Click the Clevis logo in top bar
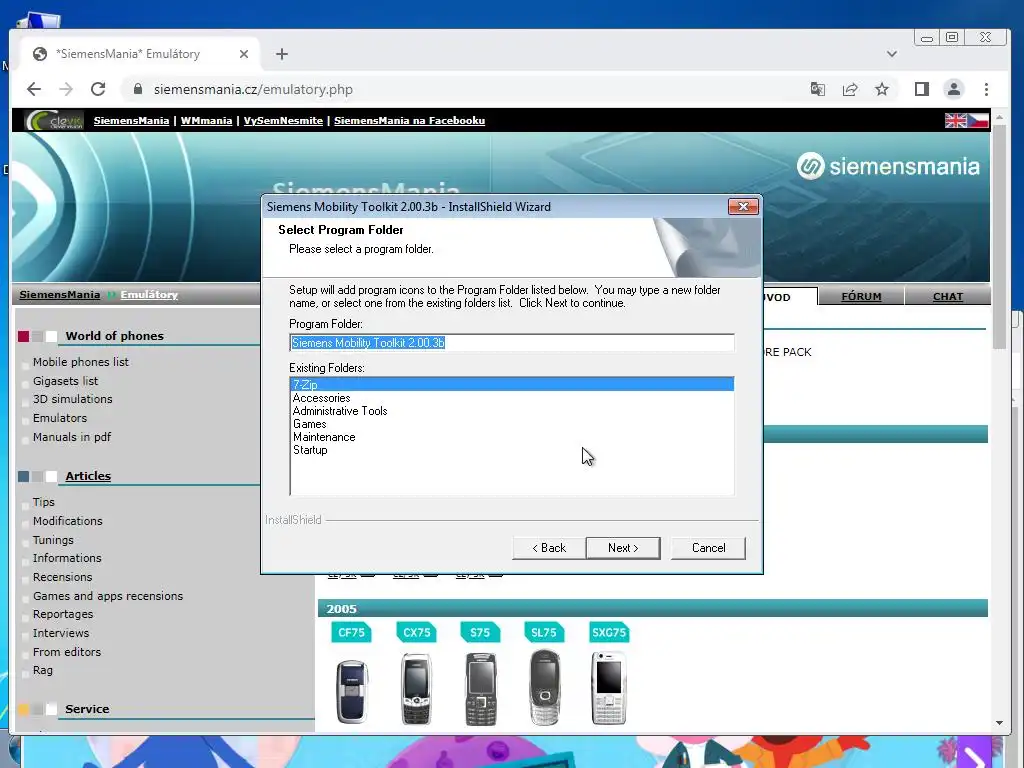This screenshot has width=1024, height=768. pyautogui.click(x=54, y=120)
